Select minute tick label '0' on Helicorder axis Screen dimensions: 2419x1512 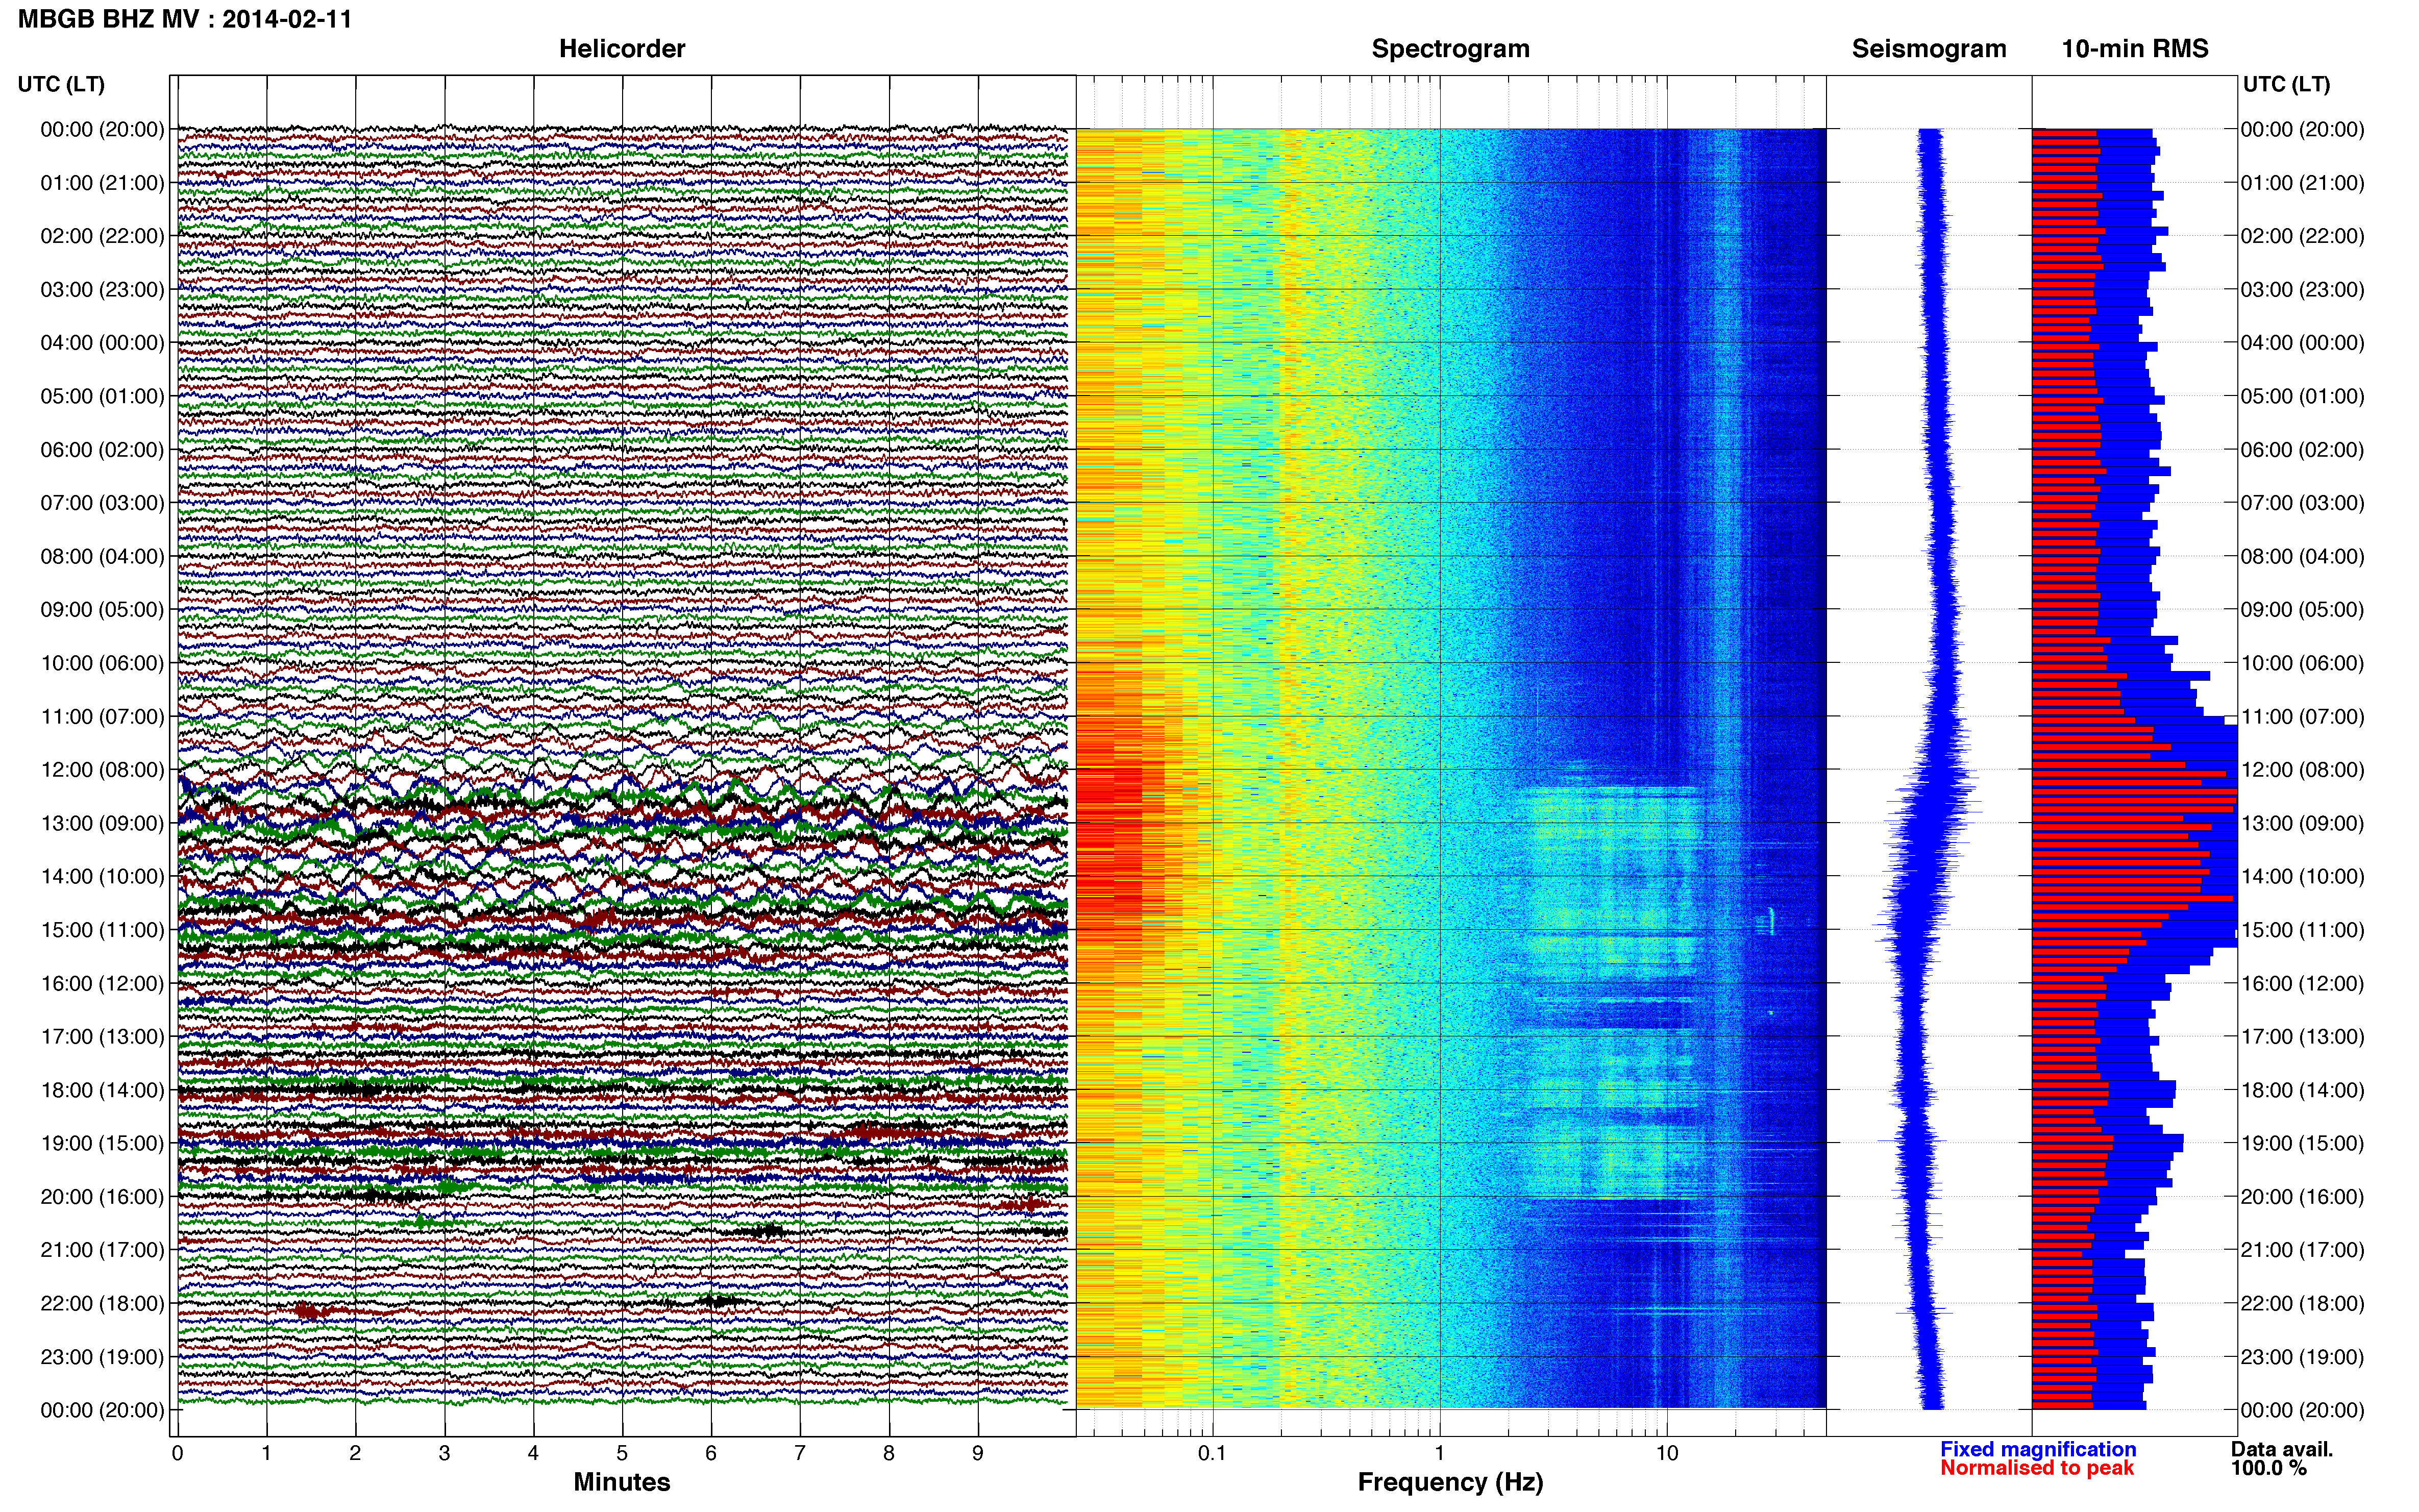pyautogui.click(x=178, y=1454)
